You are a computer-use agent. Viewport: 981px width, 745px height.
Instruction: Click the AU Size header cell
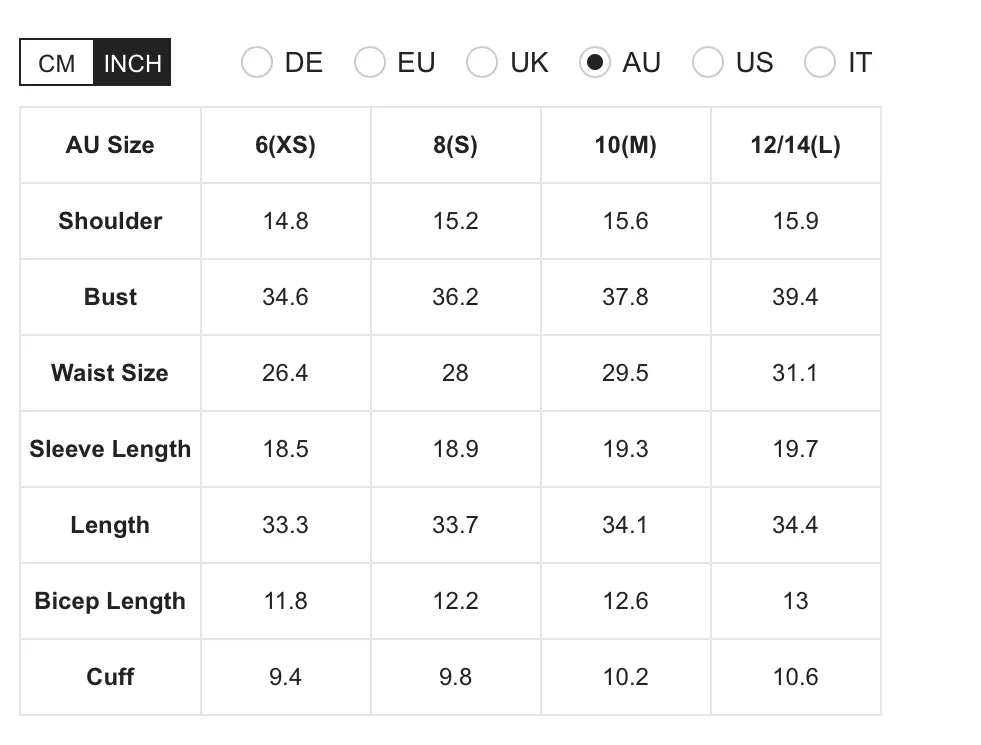109,145
